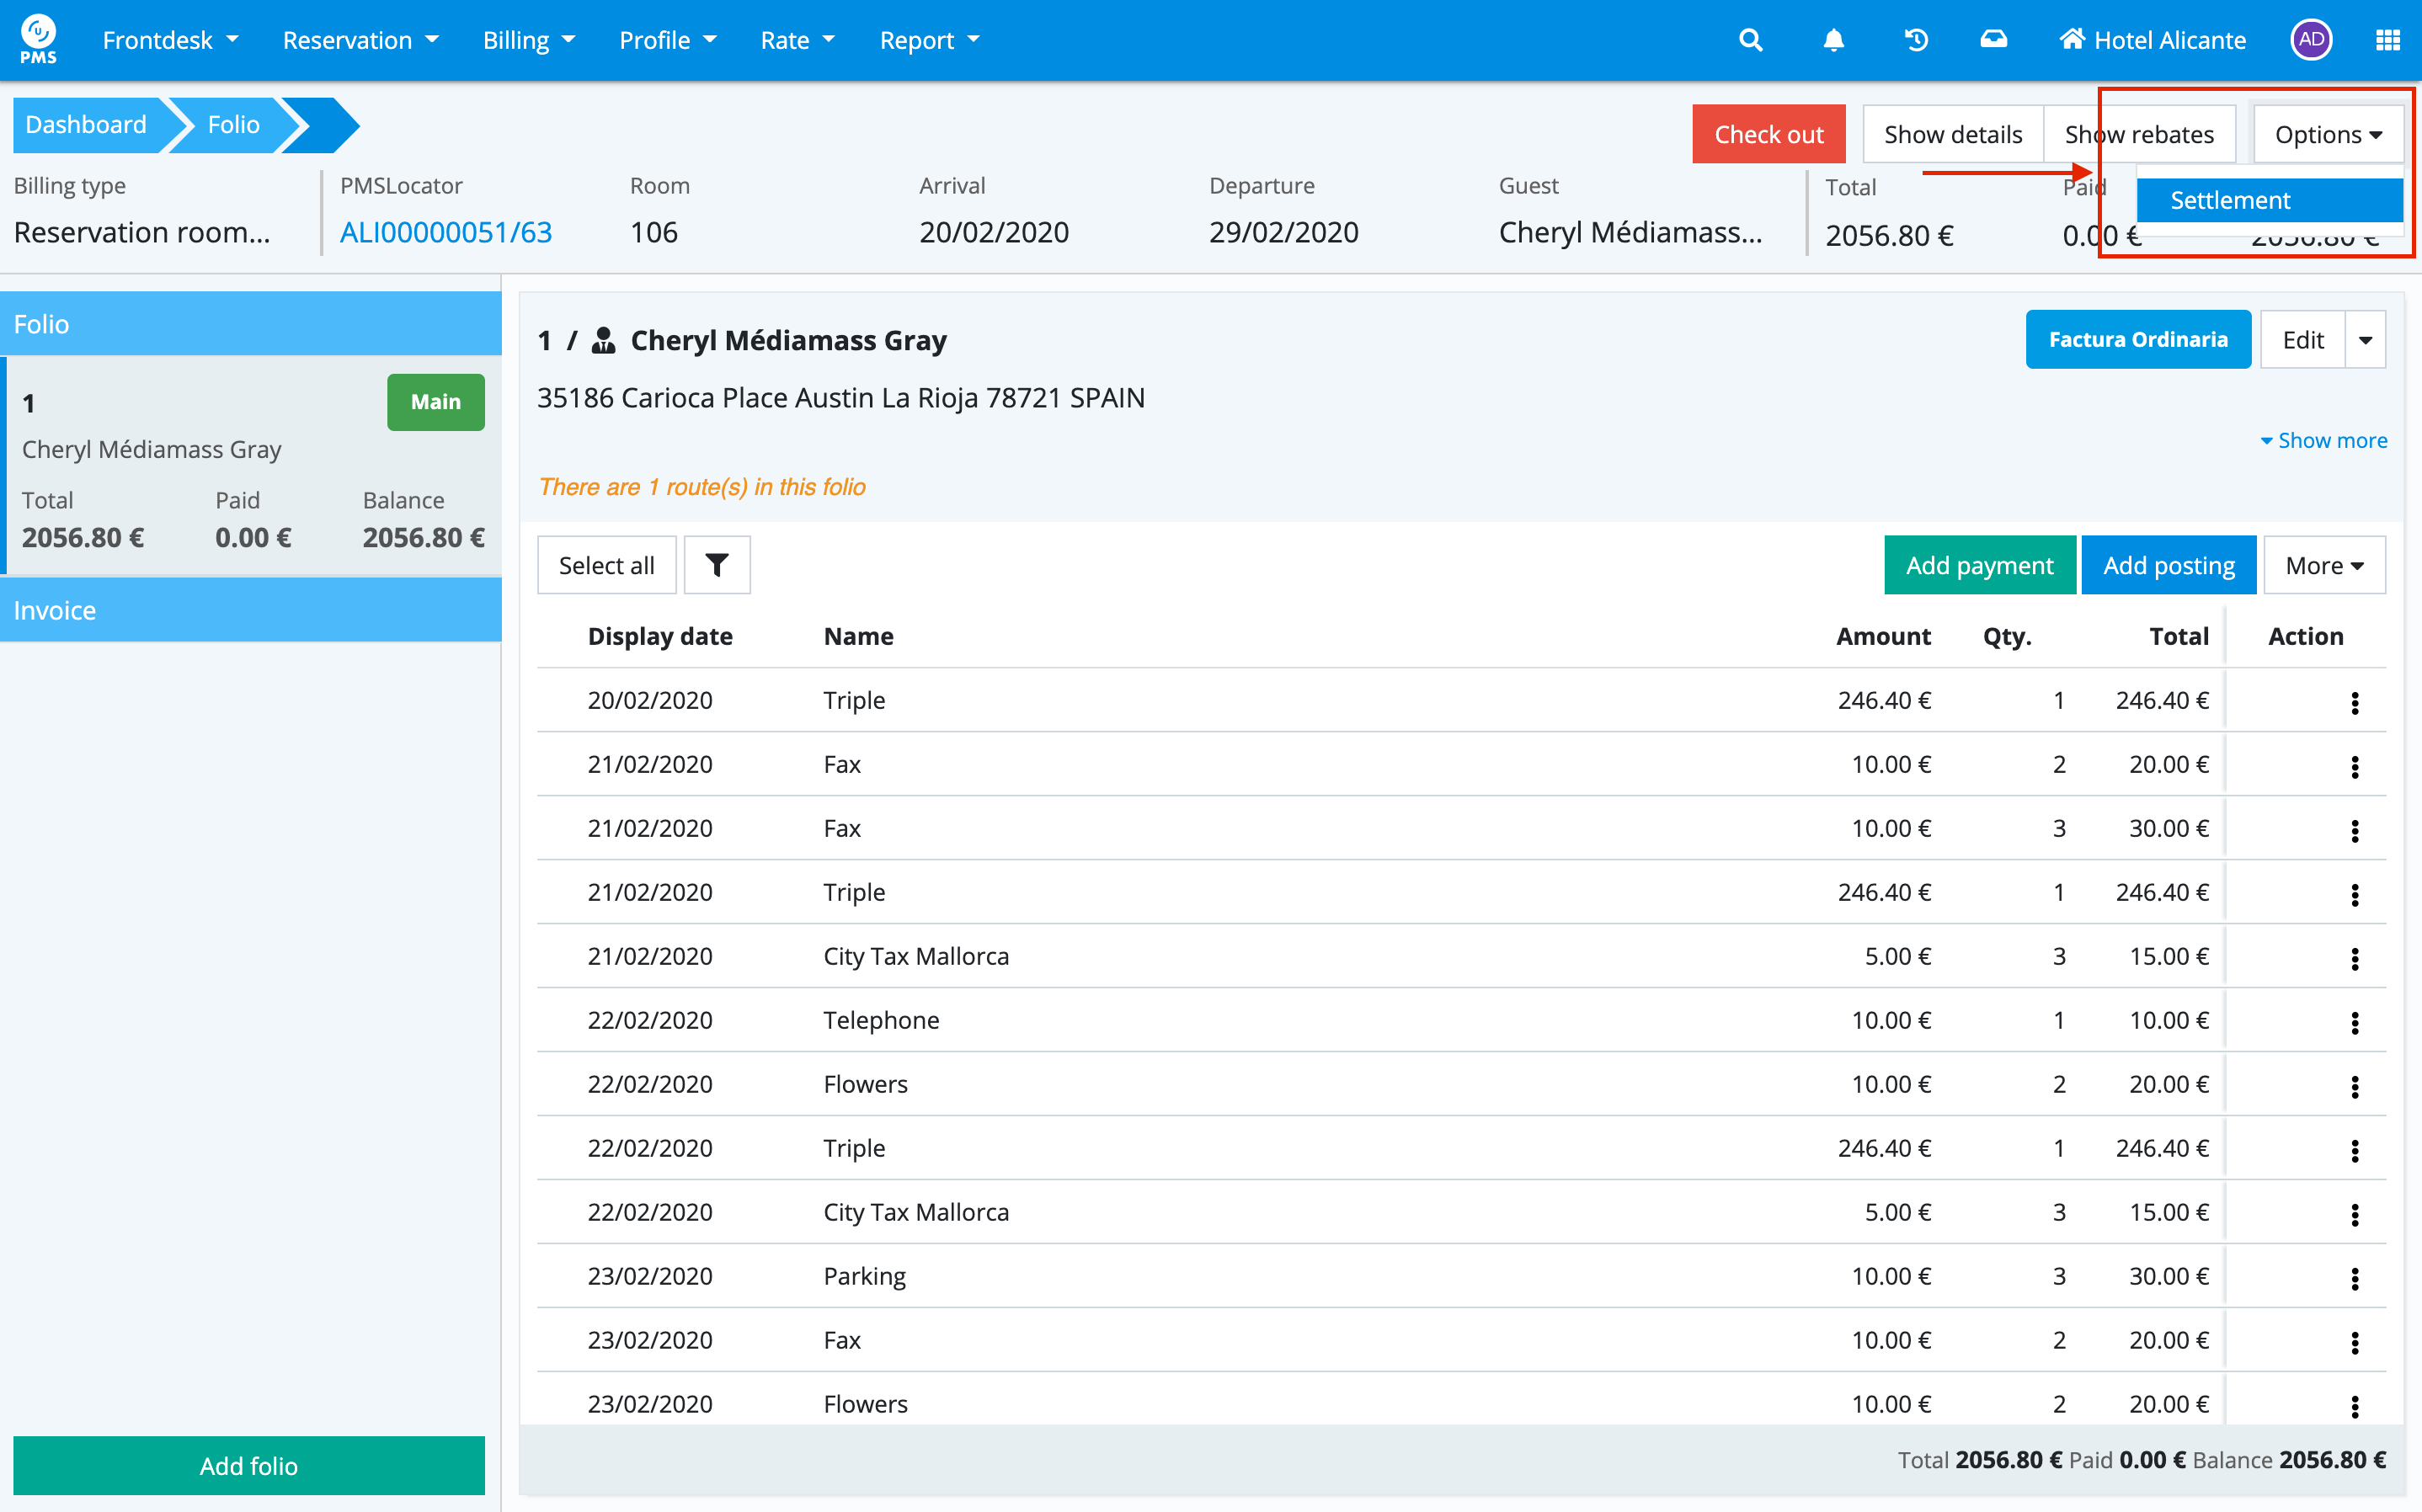The height and width of the screenshot is (1512, 2422).
Task: Open the More dropdown
Action: 2323,565
